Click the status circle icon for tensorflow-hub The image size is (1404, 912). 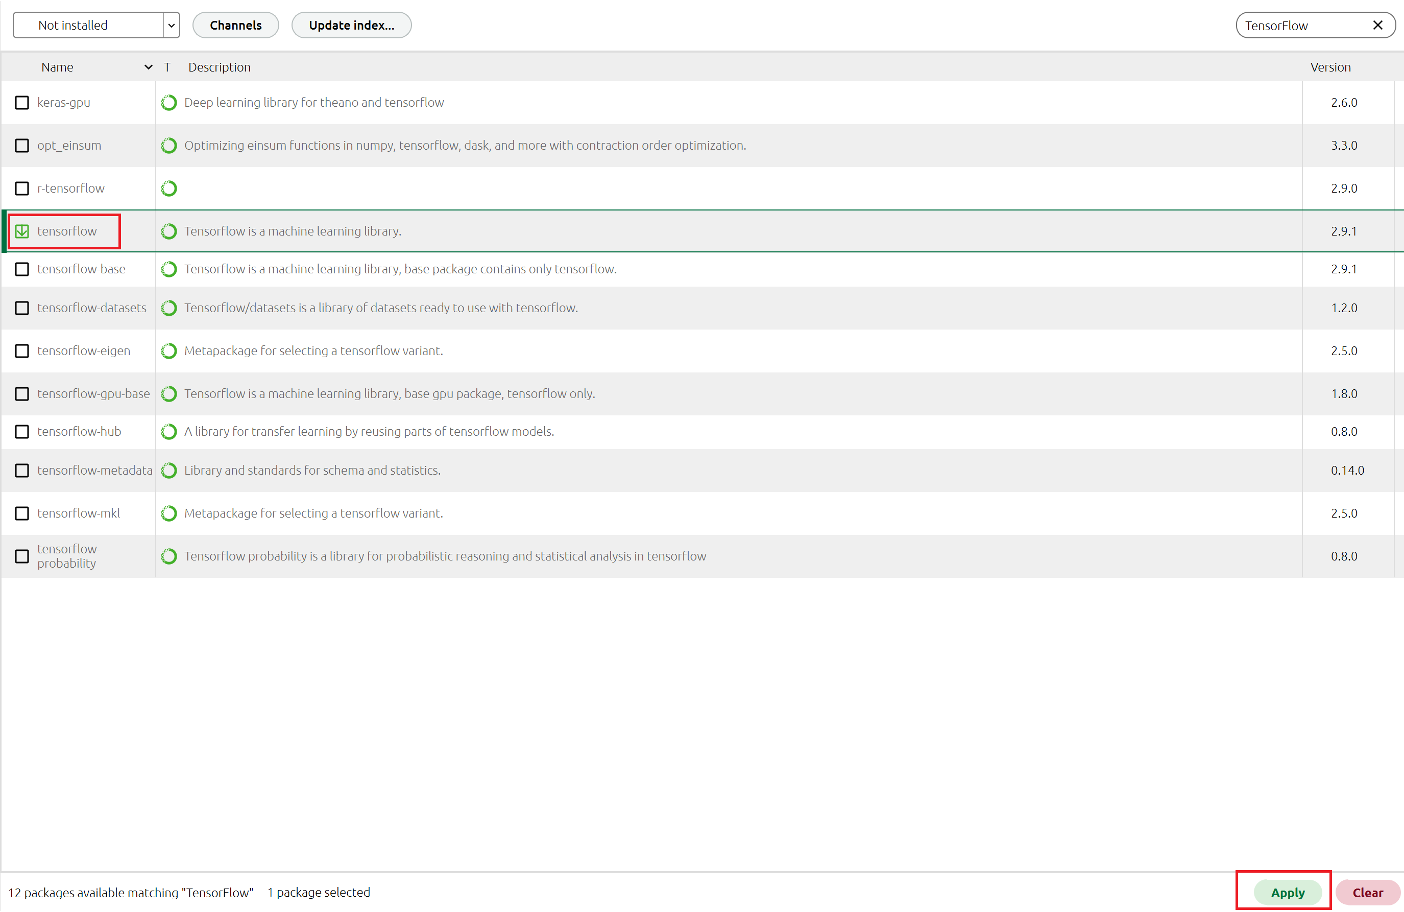pos(169,432)
